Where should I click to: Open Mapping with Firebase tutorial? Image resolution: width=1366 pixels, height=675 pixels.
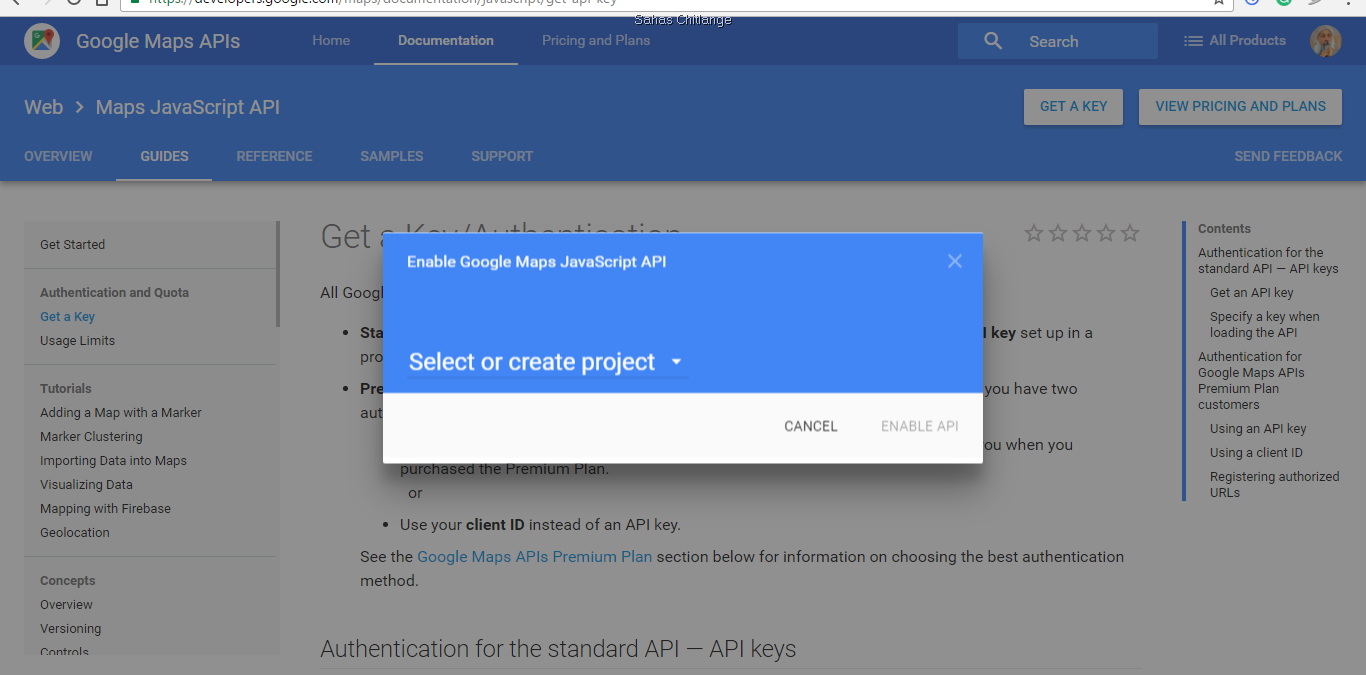coord(105,509)
